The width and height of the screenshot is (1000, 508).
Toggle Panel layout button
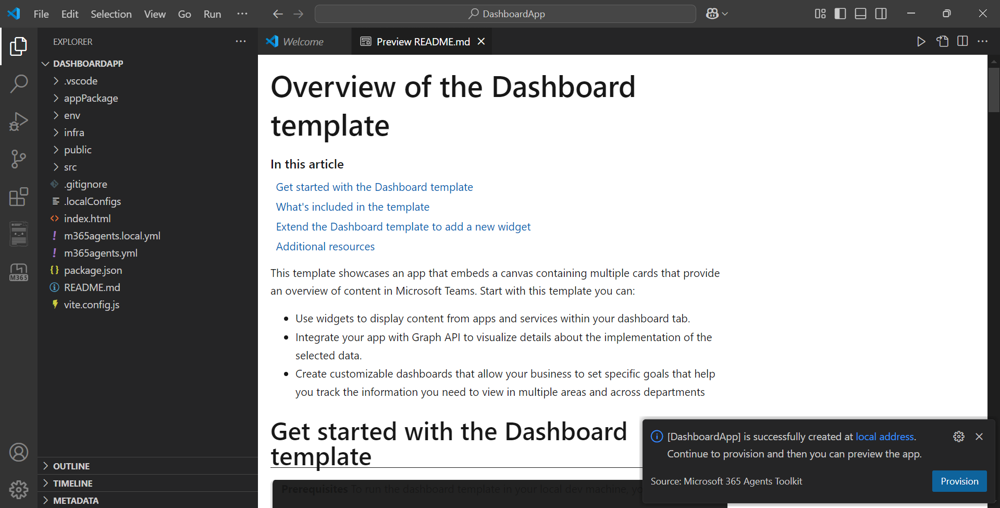pos(860,13)
